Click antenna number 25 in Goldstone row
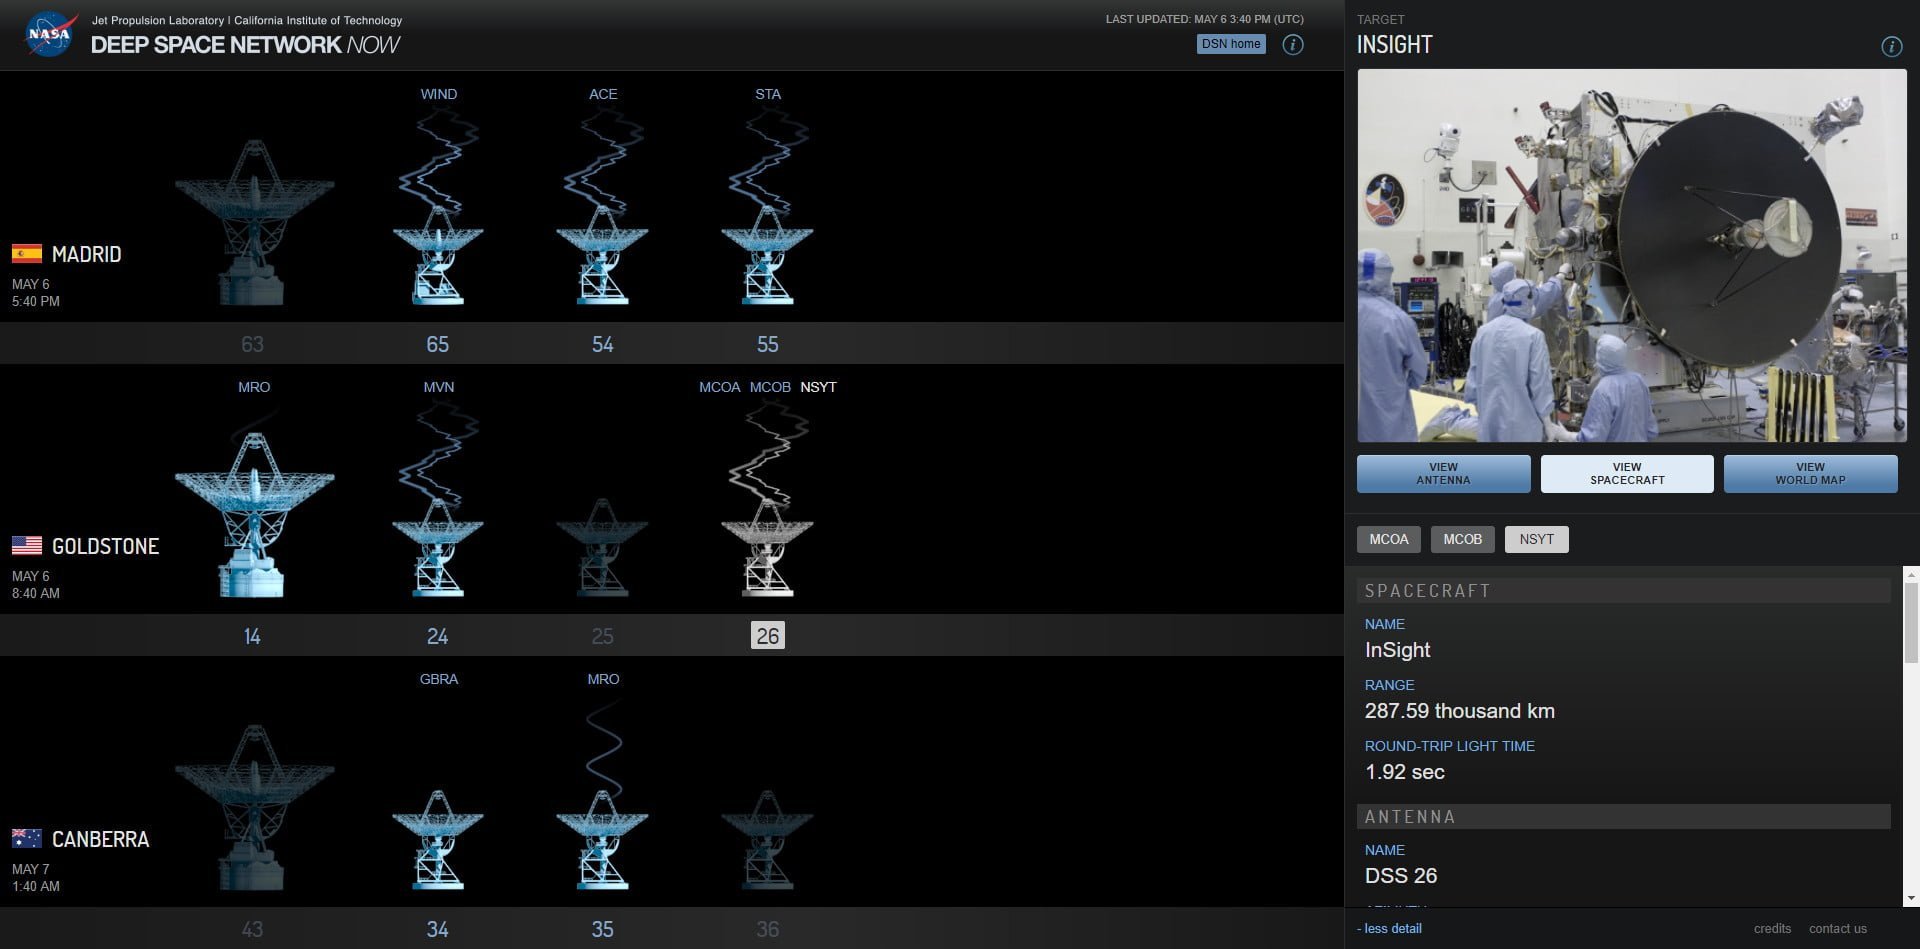Screen dimensions: 1920x949 tap(602, 636)
